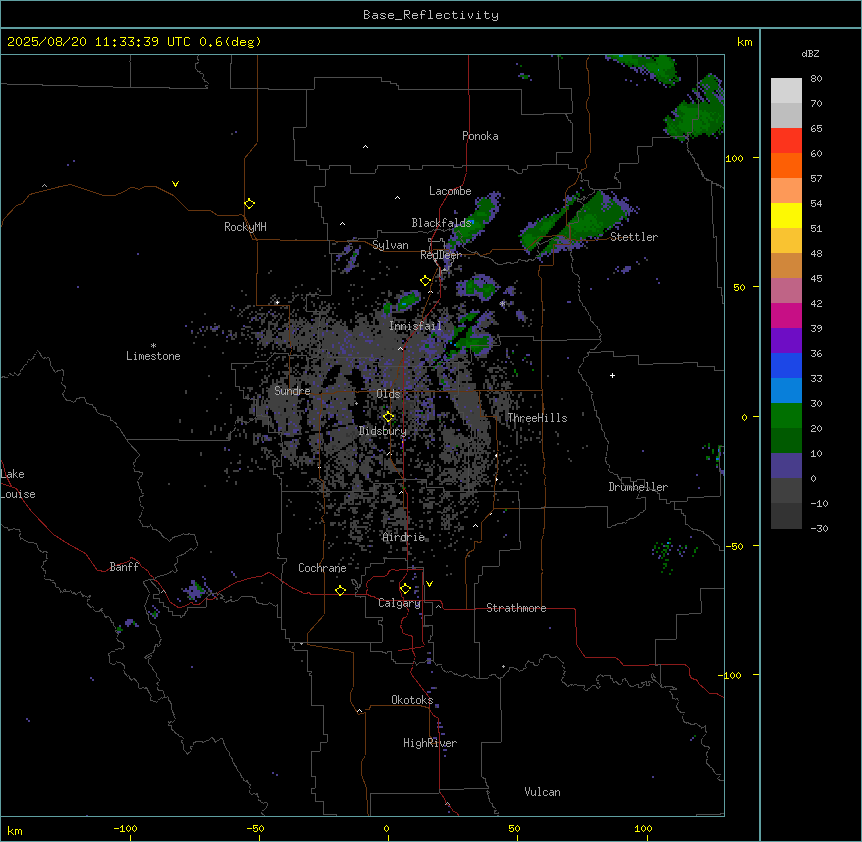Image resolution: width=862 pixels, height=842 pixels.
Task: Select the Didsbury label
Action: pos(383,431)
